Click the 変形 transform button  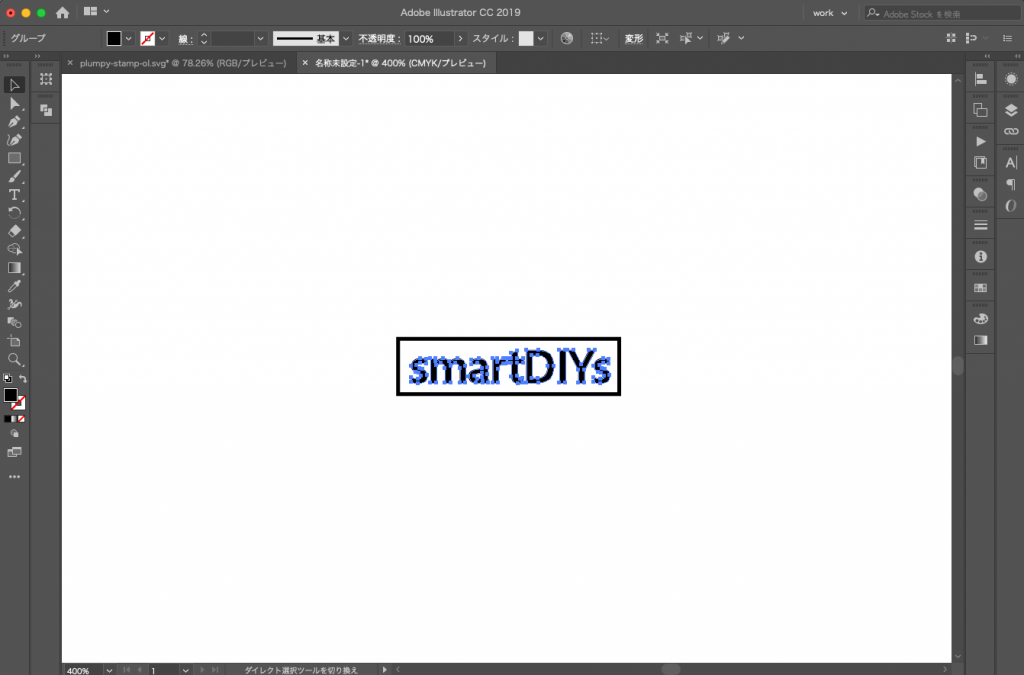point(633,39)
